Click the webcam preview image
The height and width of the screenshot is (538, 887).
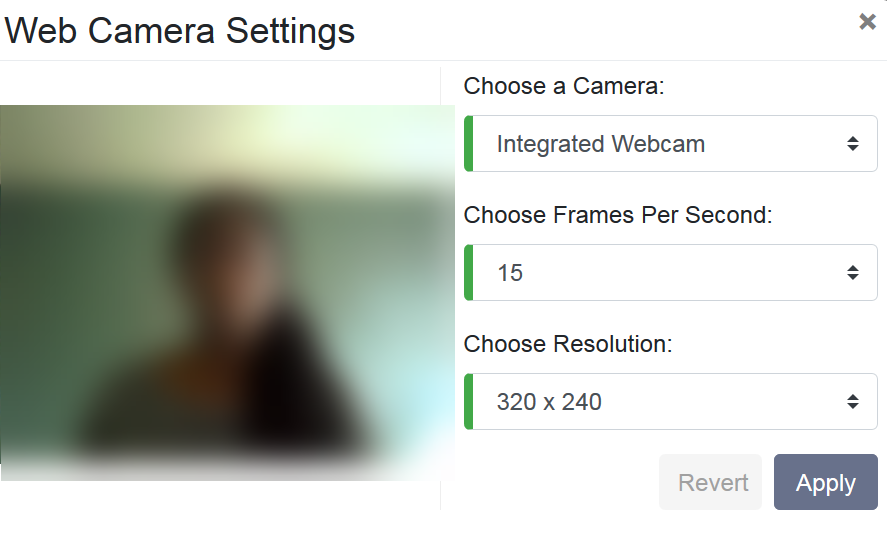[x=227, y=292]
